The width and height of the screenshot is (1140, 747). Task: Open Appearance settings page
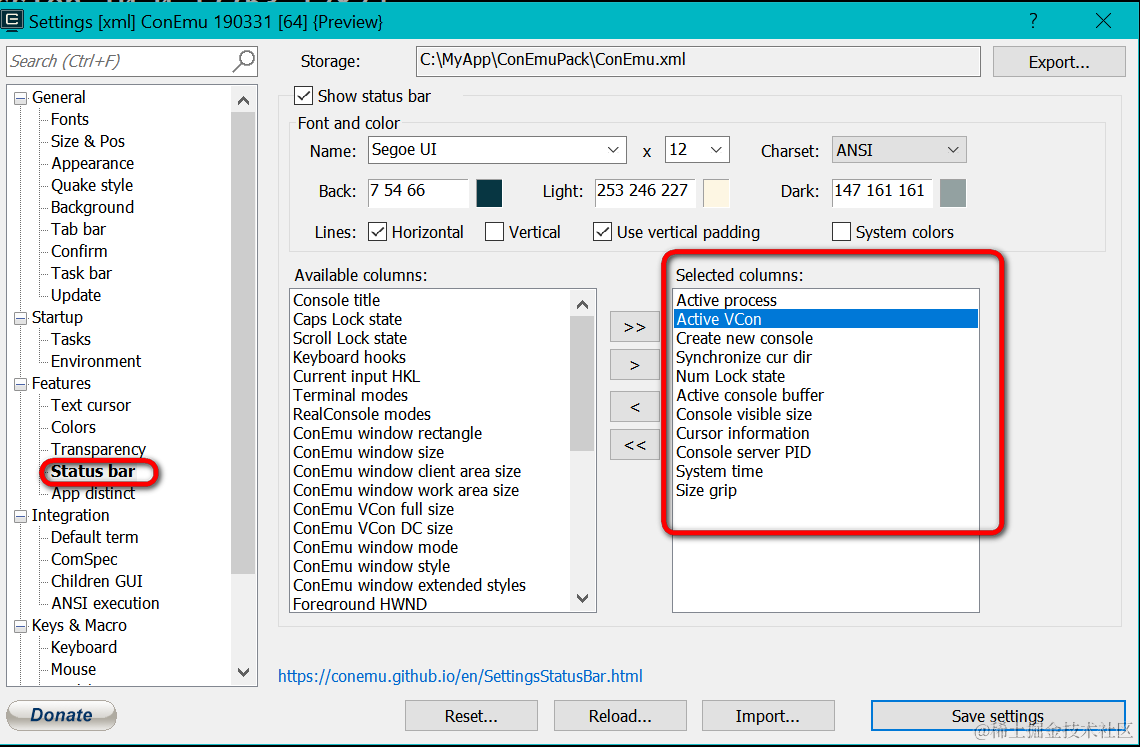(92, 164)
